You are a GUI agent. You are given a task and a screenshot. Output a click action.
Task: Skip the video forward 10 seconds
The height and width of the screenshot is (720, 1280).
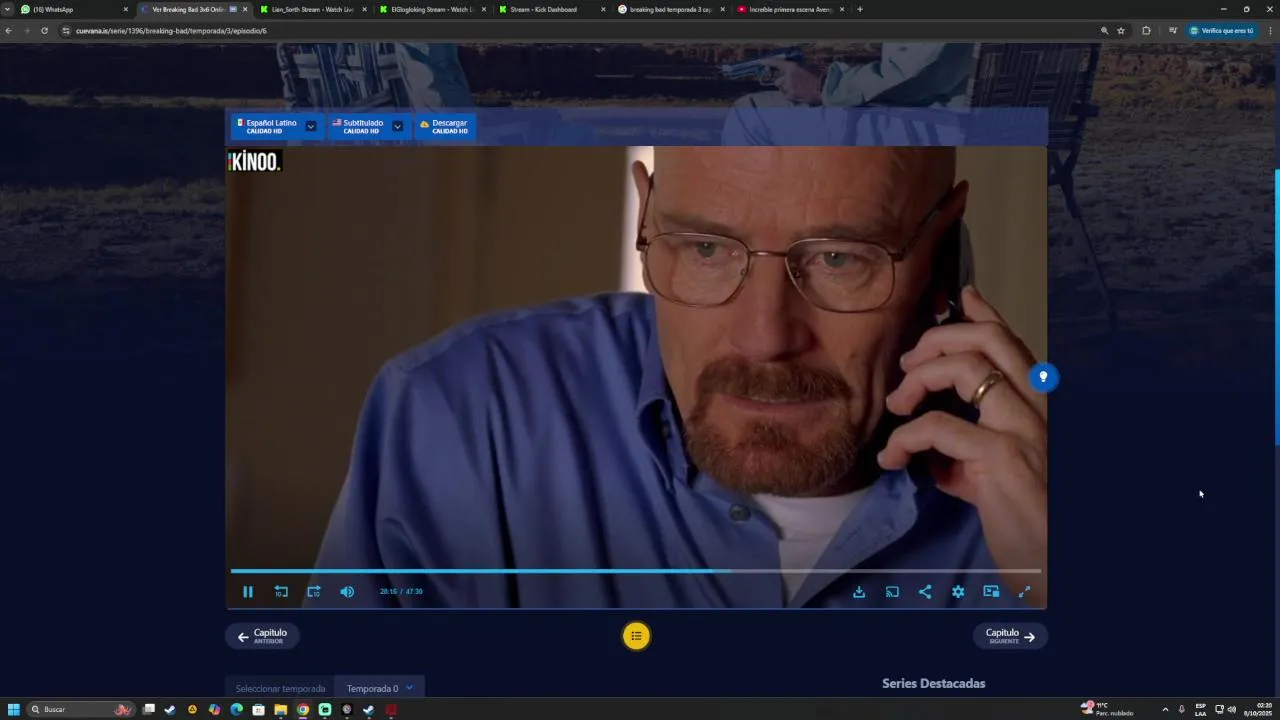tap(314, 592)
